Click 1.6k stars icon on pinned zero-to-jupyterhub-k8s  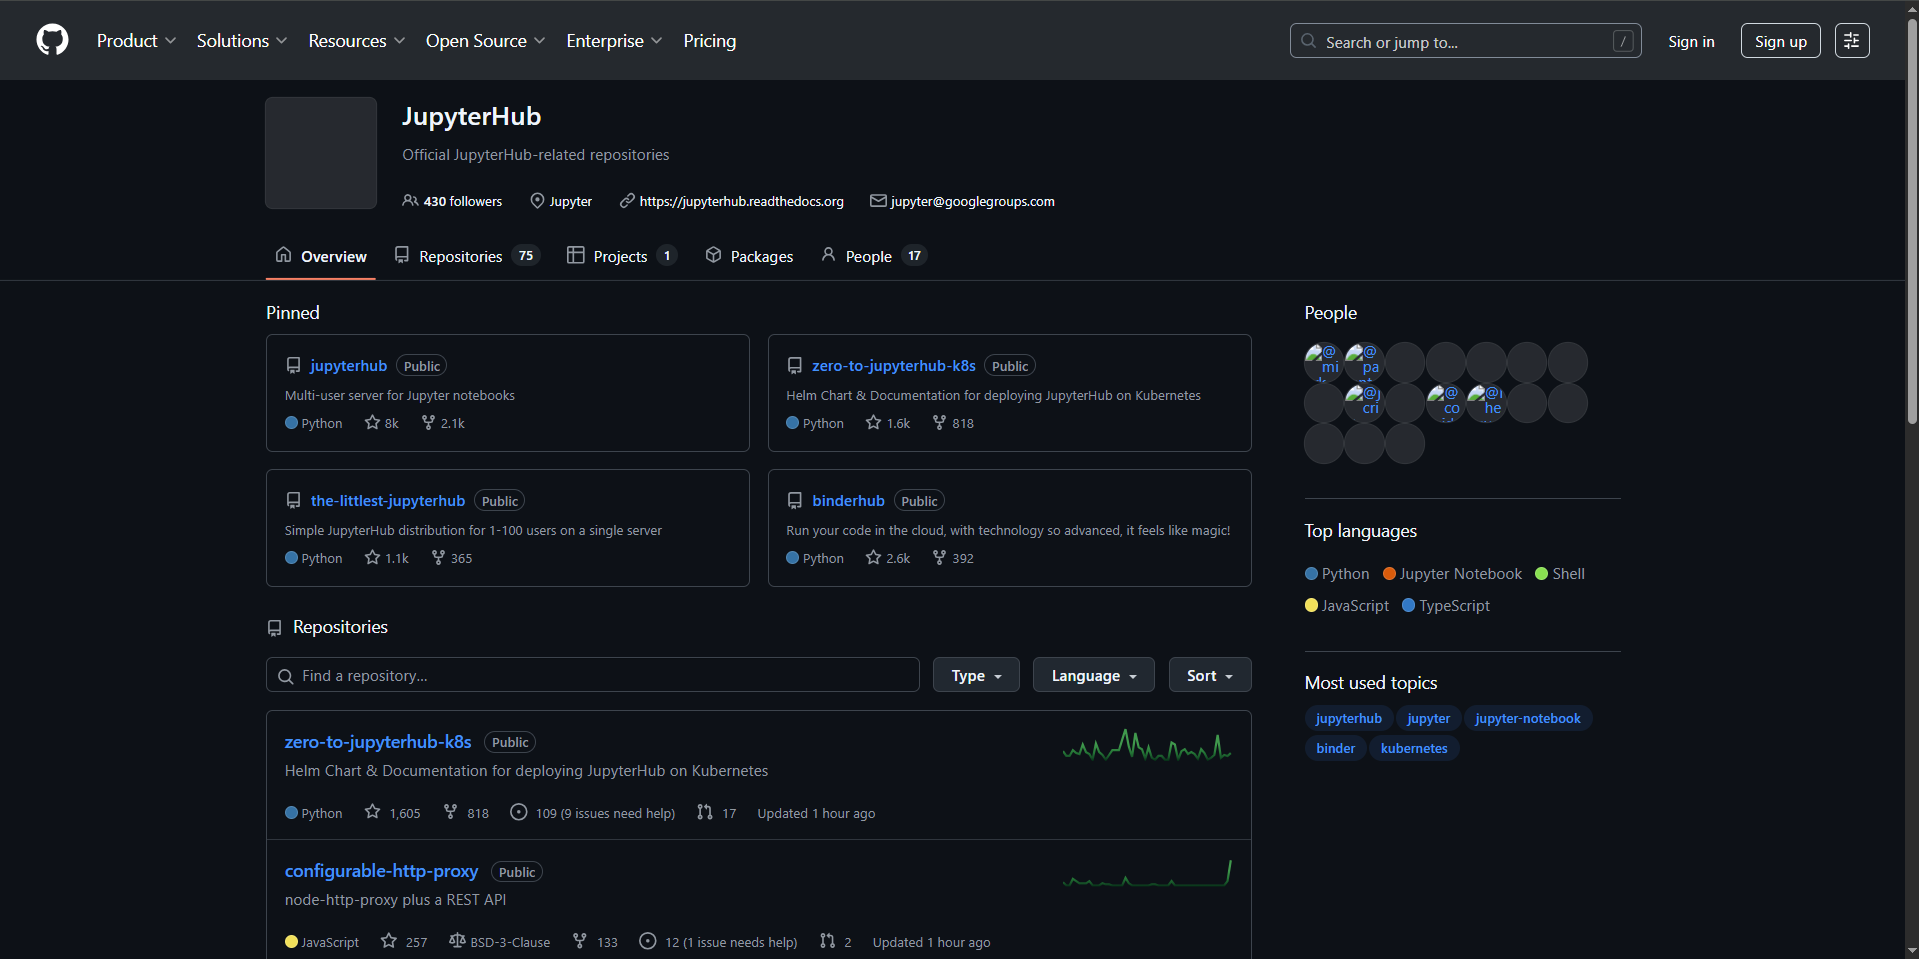[x=873, y=422]
